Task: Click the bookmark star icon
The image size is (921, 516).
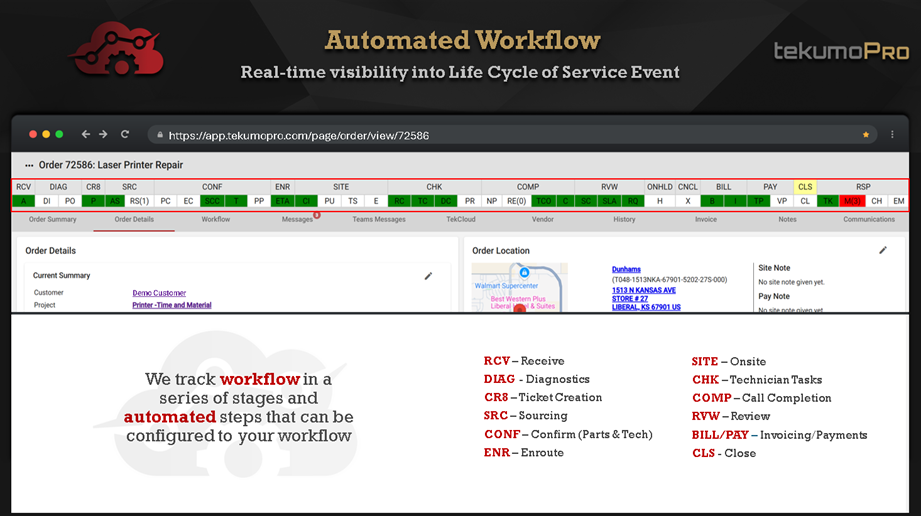Action: coord(865,134)
